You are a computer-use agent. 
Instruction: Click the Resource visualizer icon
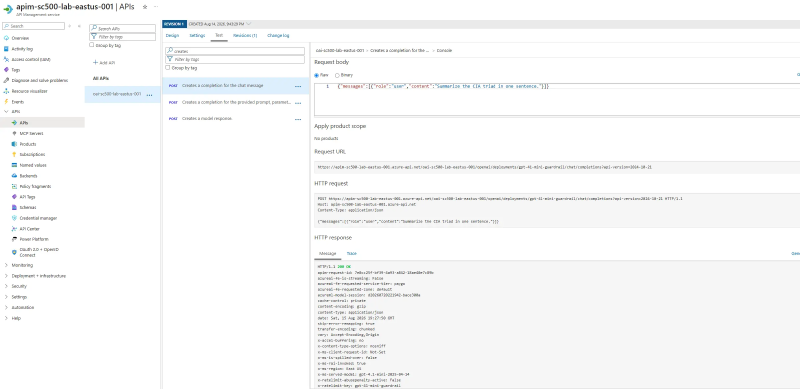coord(6,91)
